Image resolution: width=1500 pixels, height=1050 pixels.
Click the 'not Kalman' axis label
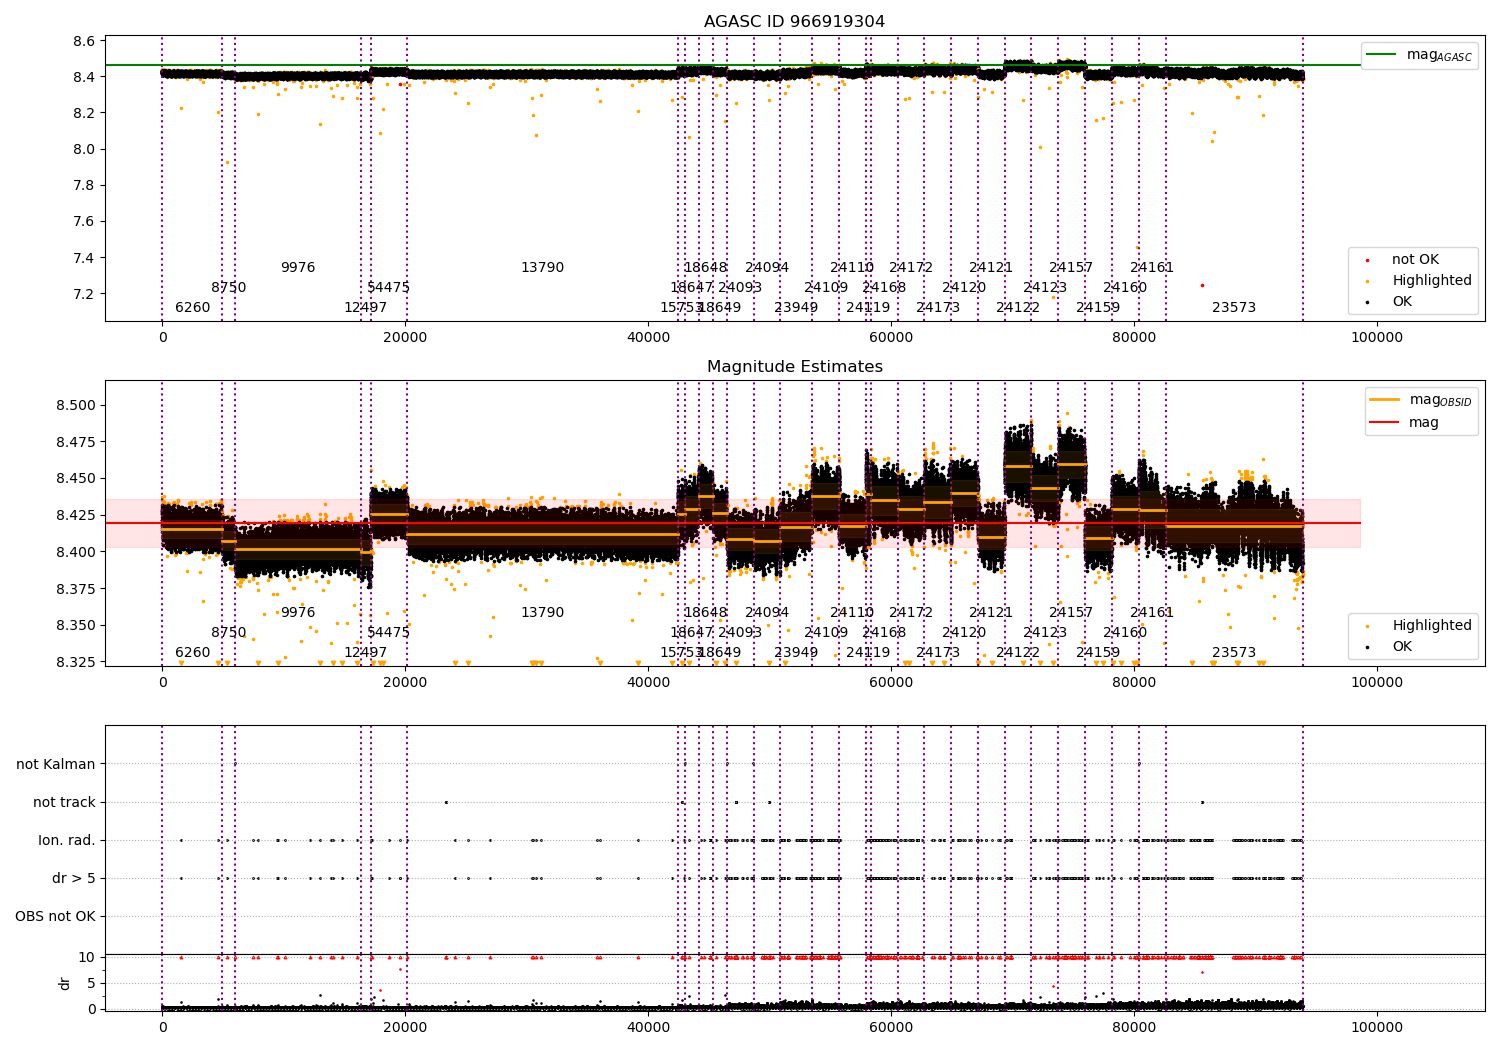pyautogui.click(x=56, y=764)
